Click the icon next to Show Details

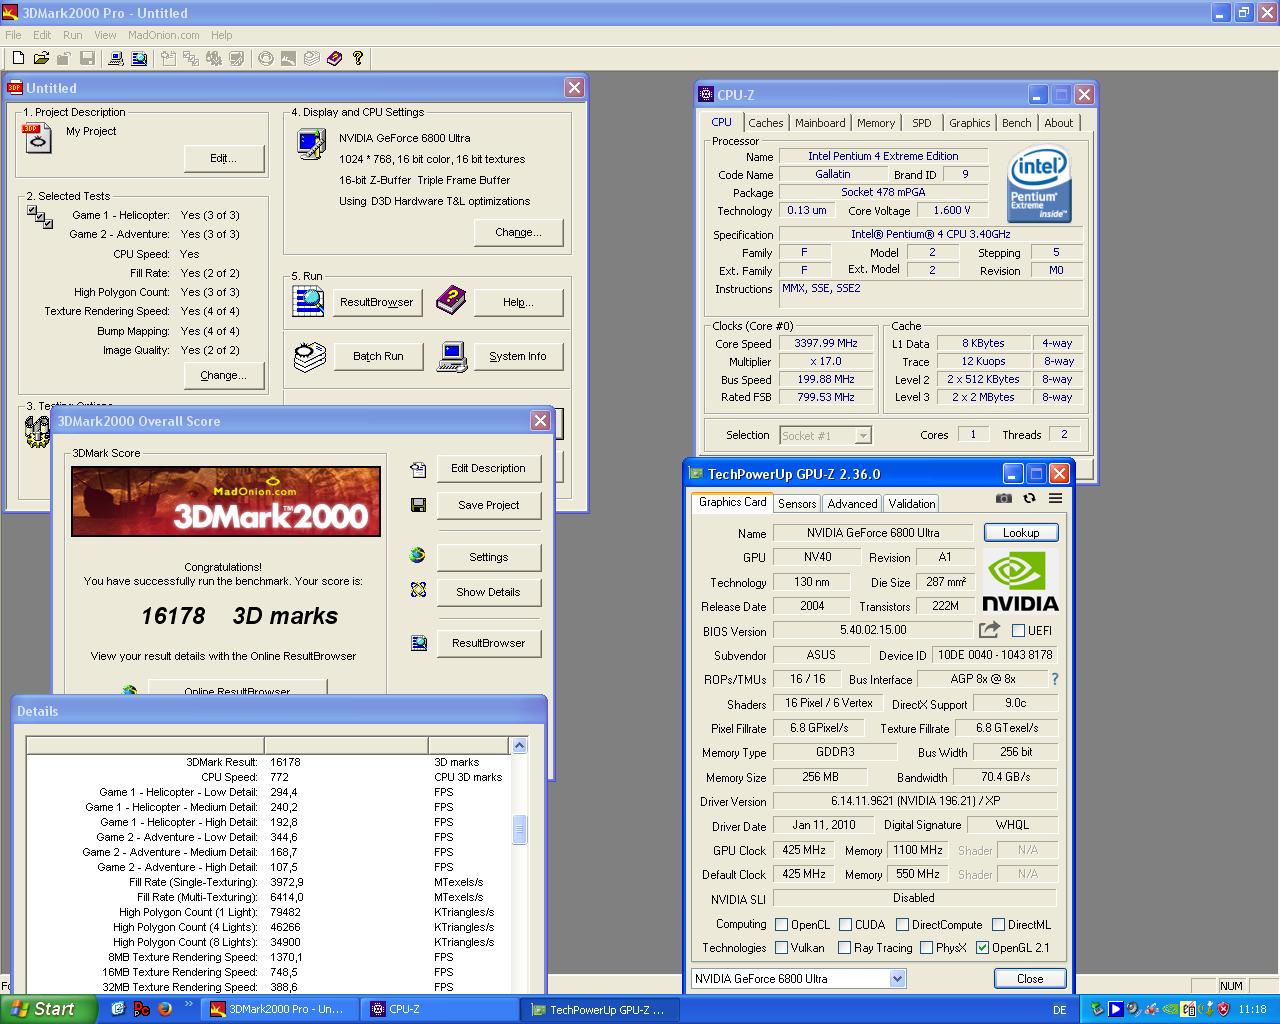click(418, 591)
